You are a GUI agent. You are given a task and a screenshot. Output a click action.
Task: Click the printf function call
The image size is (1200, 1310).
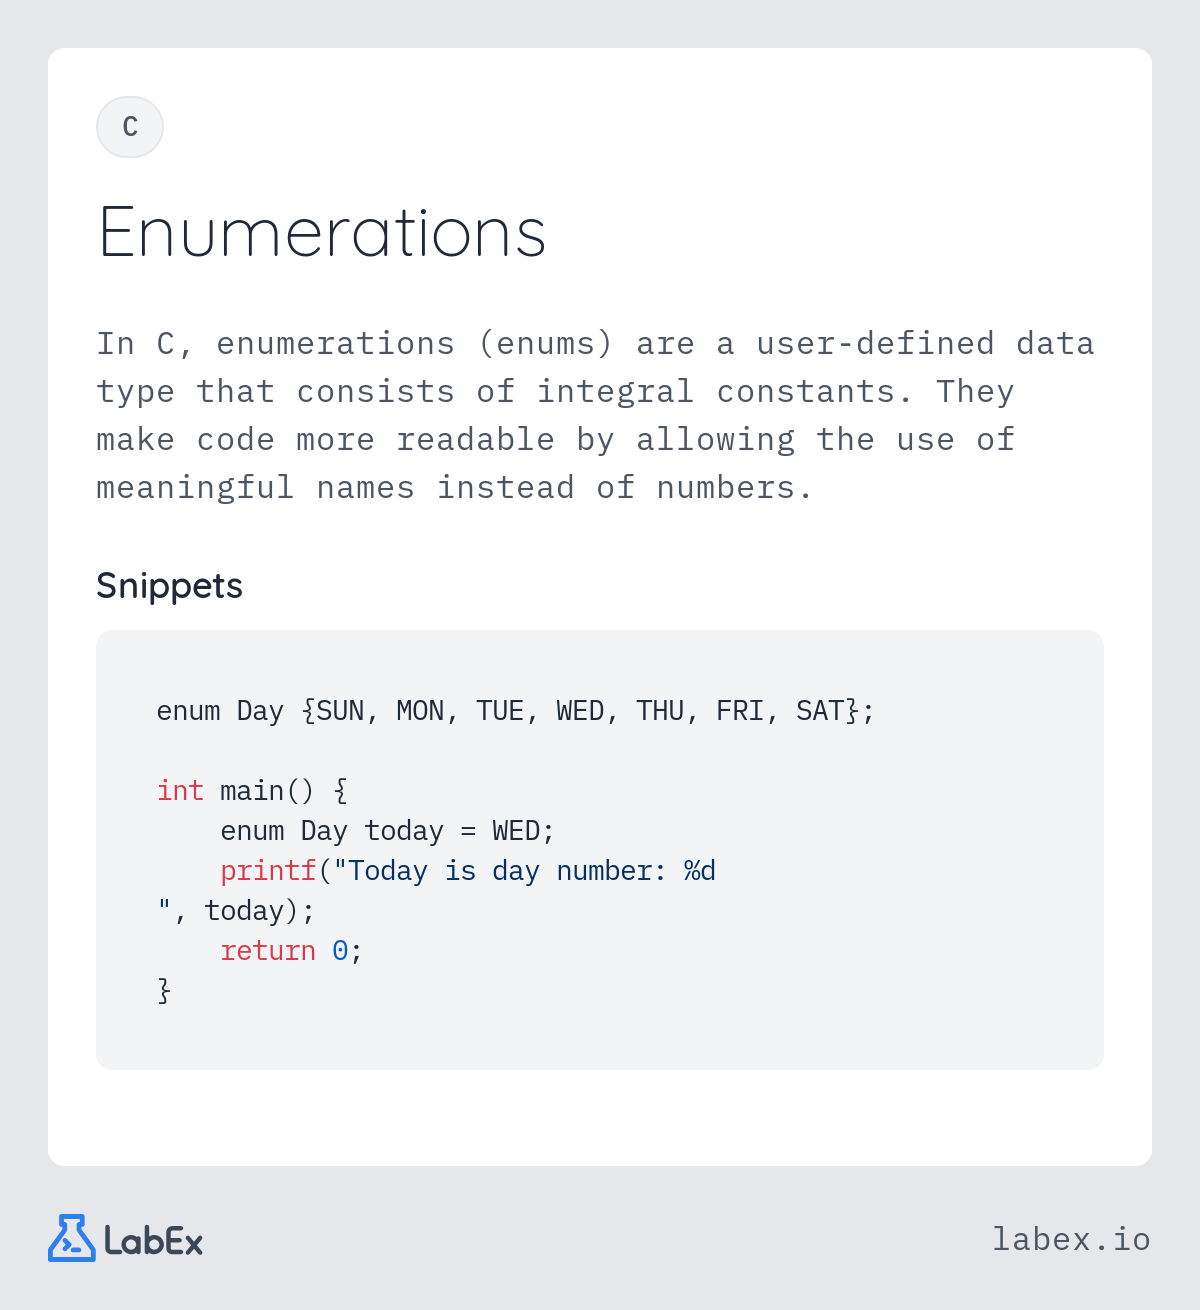coord(268,871)
